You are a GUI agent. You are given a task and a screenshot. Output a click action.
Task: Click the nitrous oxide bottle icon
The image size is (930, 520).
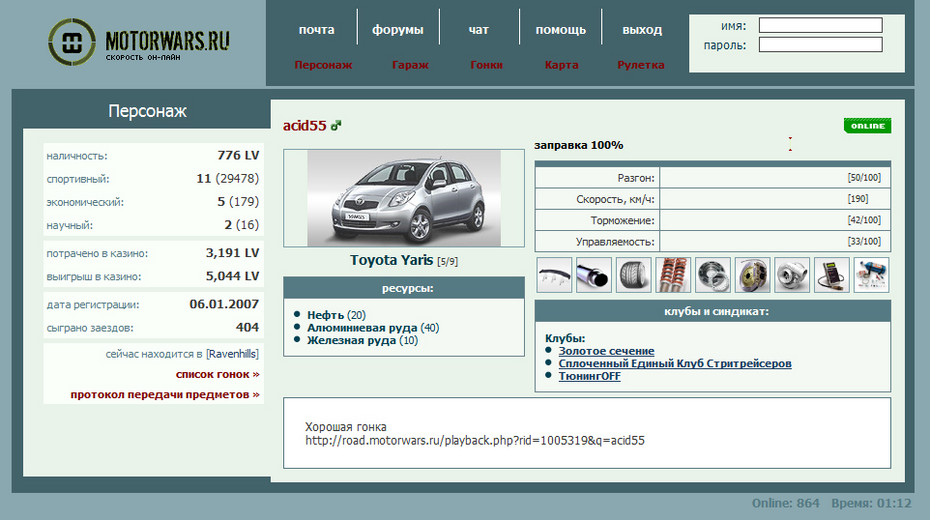(x=871, y=275)
